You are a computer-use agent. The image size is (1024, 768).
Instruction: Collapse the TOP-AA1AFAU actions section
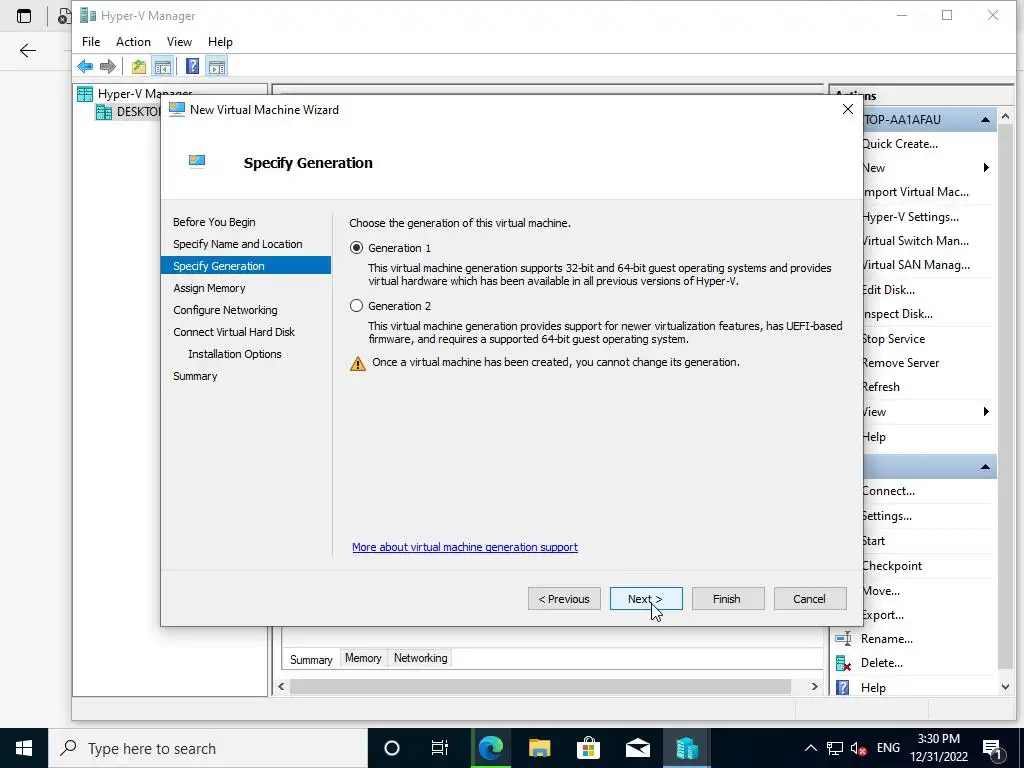click(x=985, y=120)
